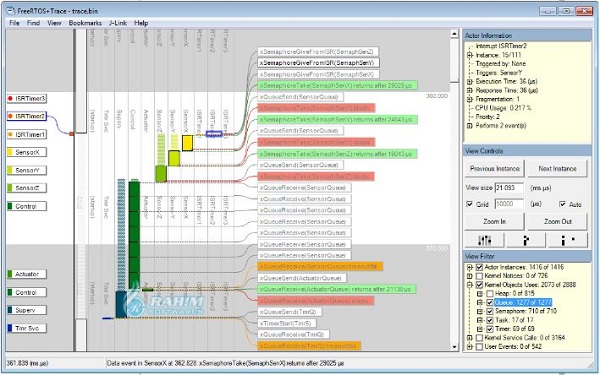600x375 pixels.
Task: Collapse the Kernel Objects Uses node
Action: coord(470,285)
